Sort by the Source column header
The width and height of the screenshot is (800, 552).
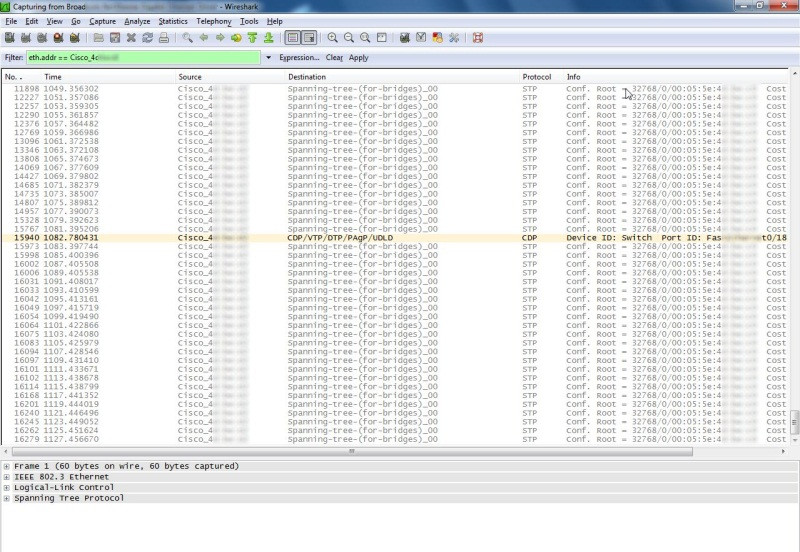coord(230,77)
